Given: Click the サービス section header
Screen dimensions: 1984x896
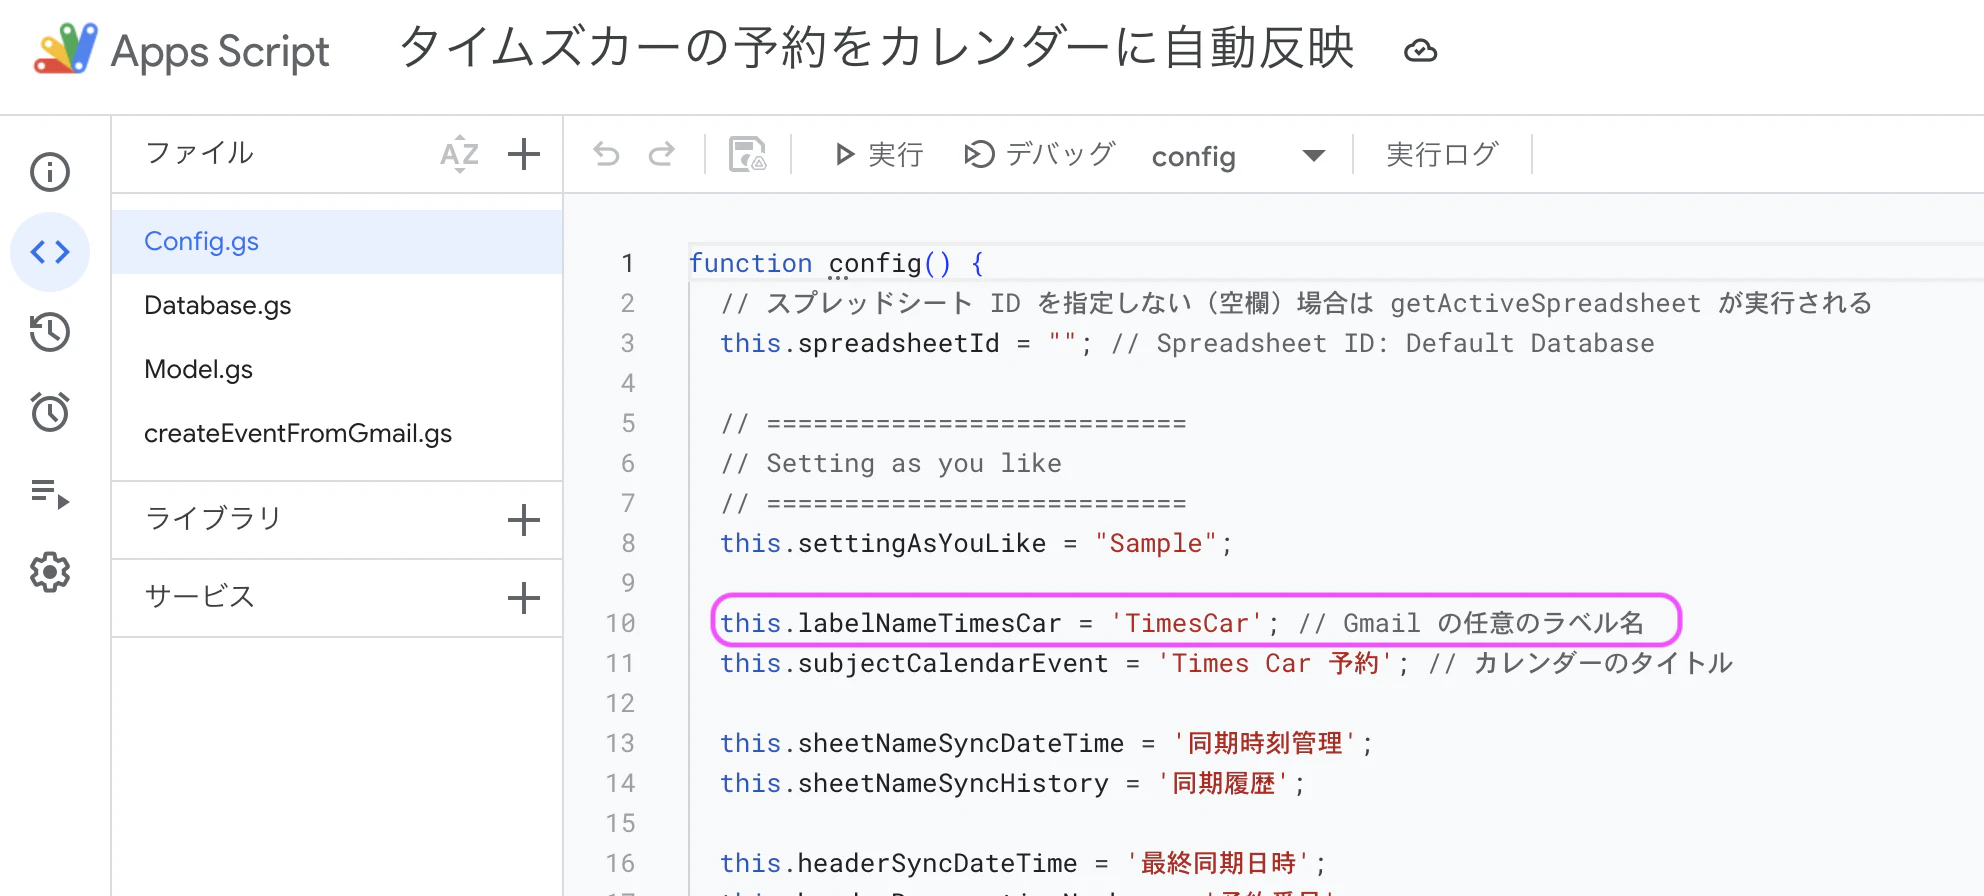Looking at the screenshot, I should 200,596.
